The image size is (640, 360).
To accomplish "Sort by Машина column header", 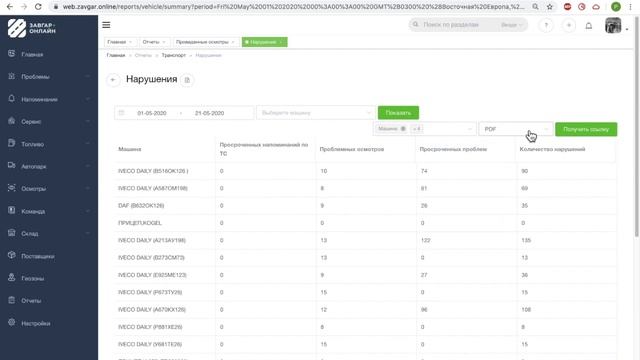I will pyautogui.click(x=129, y=149).
